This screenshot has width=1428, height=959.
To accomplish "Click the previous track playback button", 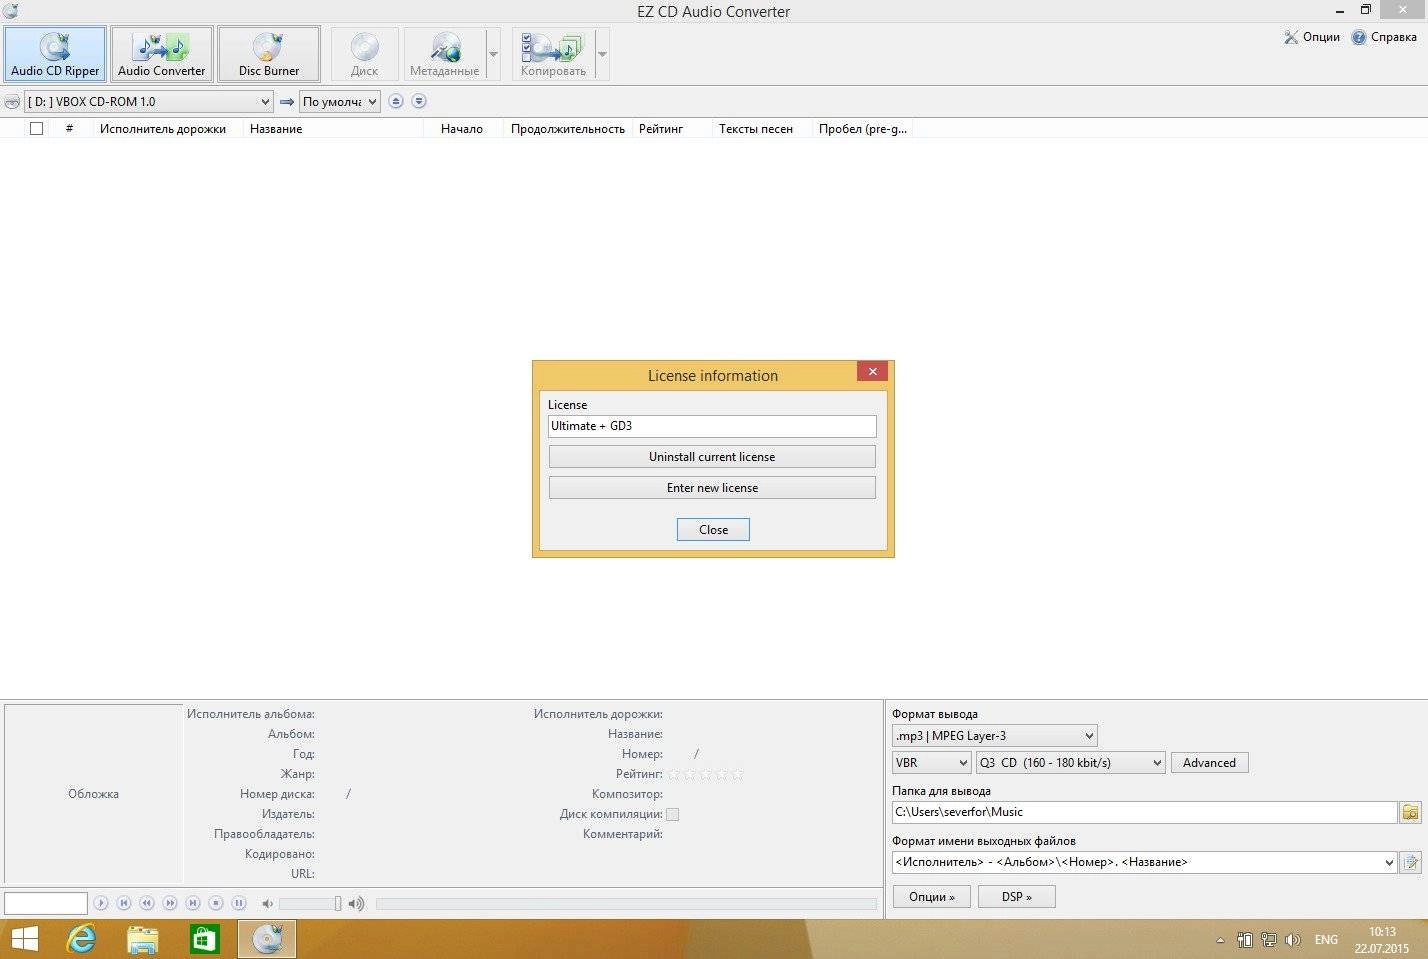I will (124, 903).
